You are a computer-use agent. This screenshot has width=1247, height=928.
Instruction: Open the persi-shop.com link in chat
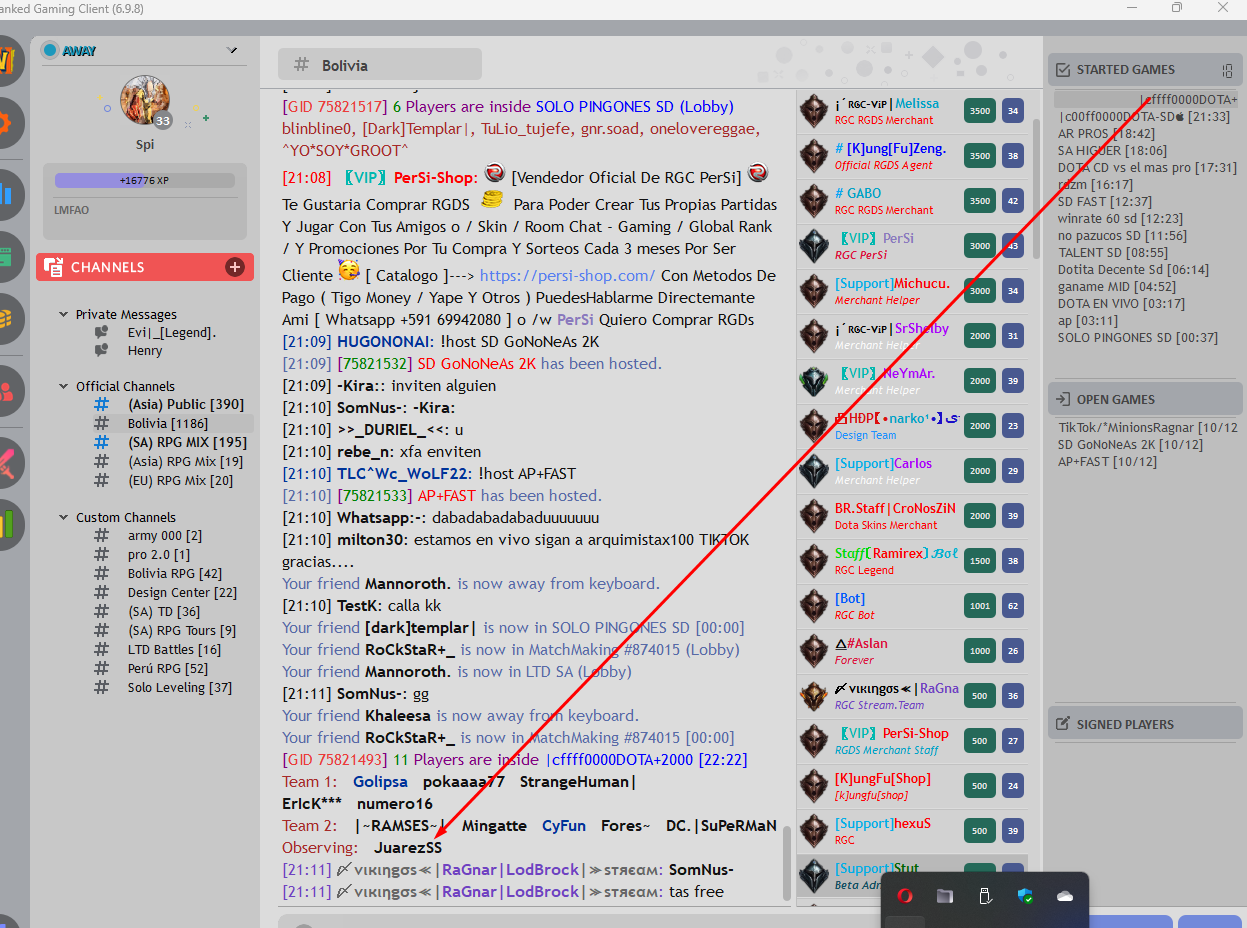tap(567, 275)
